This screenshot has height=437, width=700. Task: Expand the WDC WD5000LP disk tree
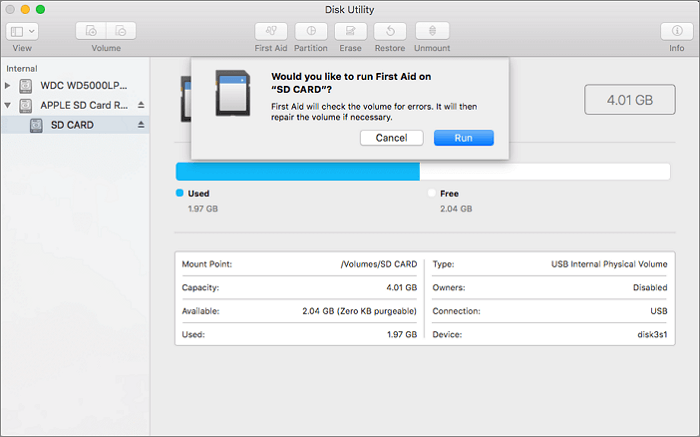pos(9,85)
